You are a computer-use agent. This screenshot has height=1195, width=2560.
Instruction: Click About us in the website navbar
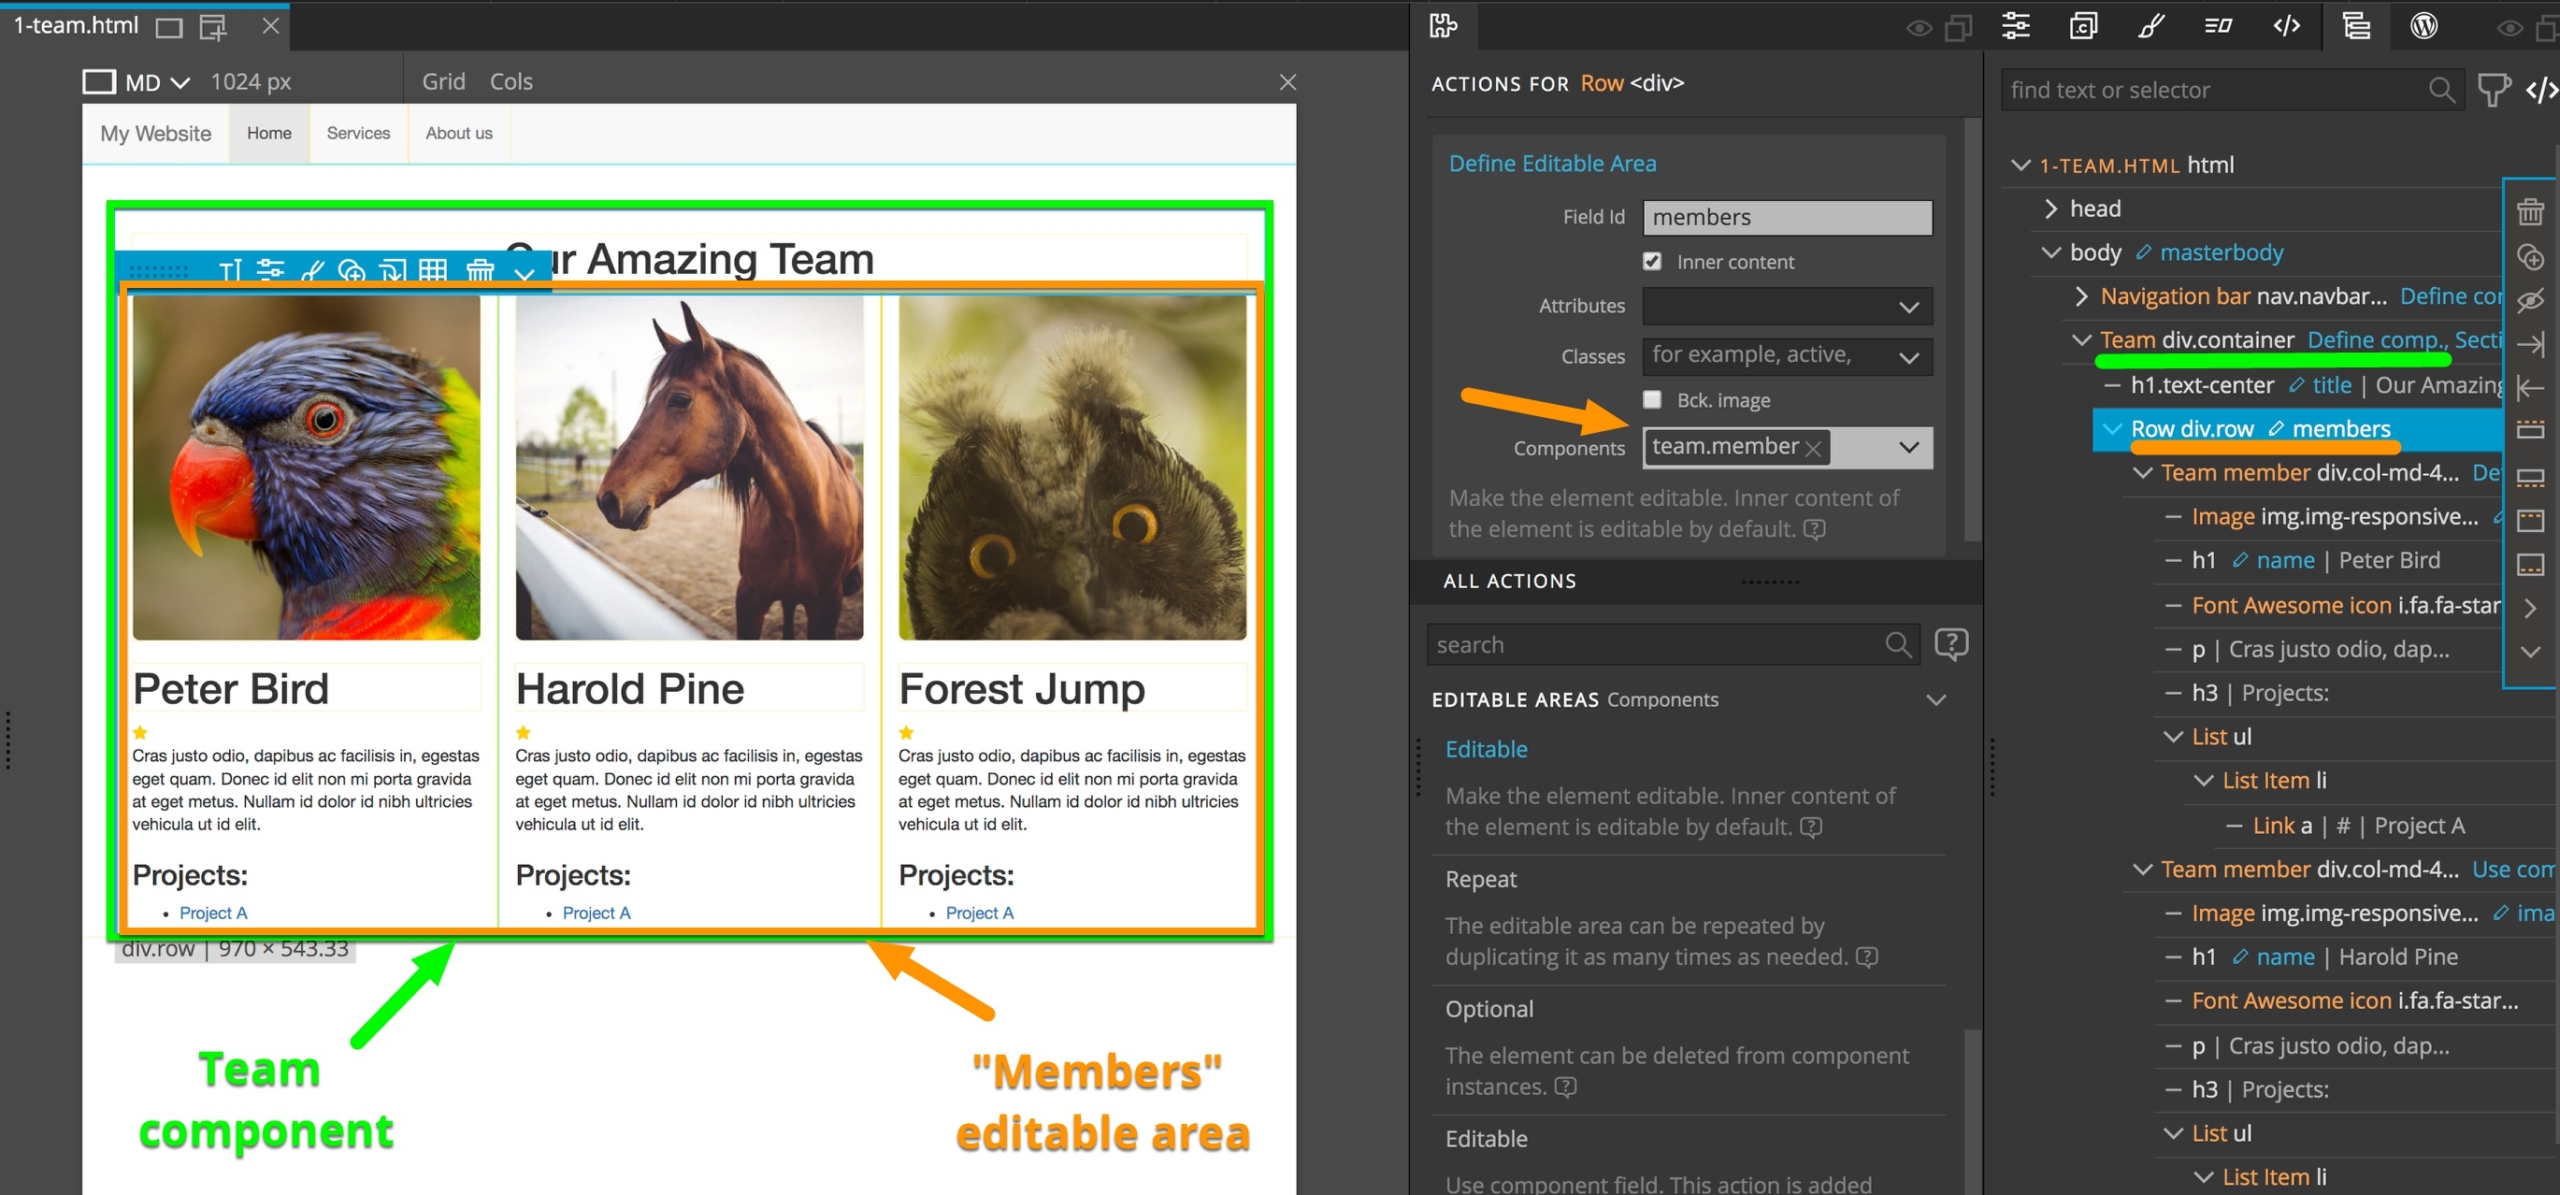[459, 133]
